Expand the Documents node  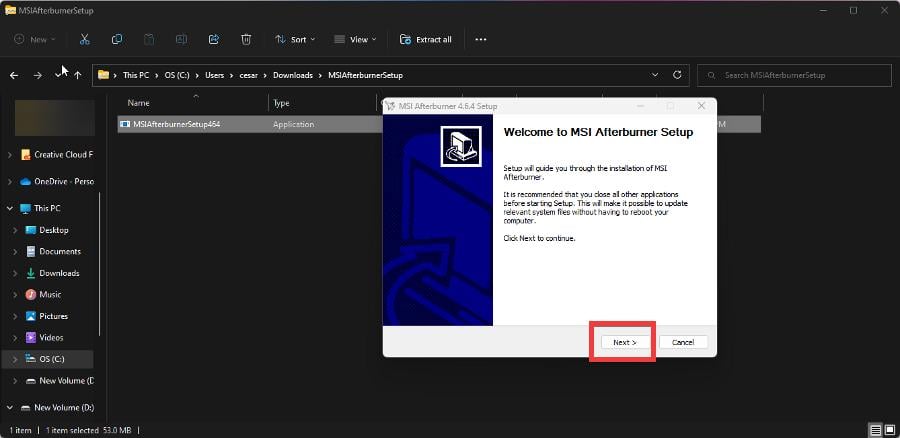point(15,251)
